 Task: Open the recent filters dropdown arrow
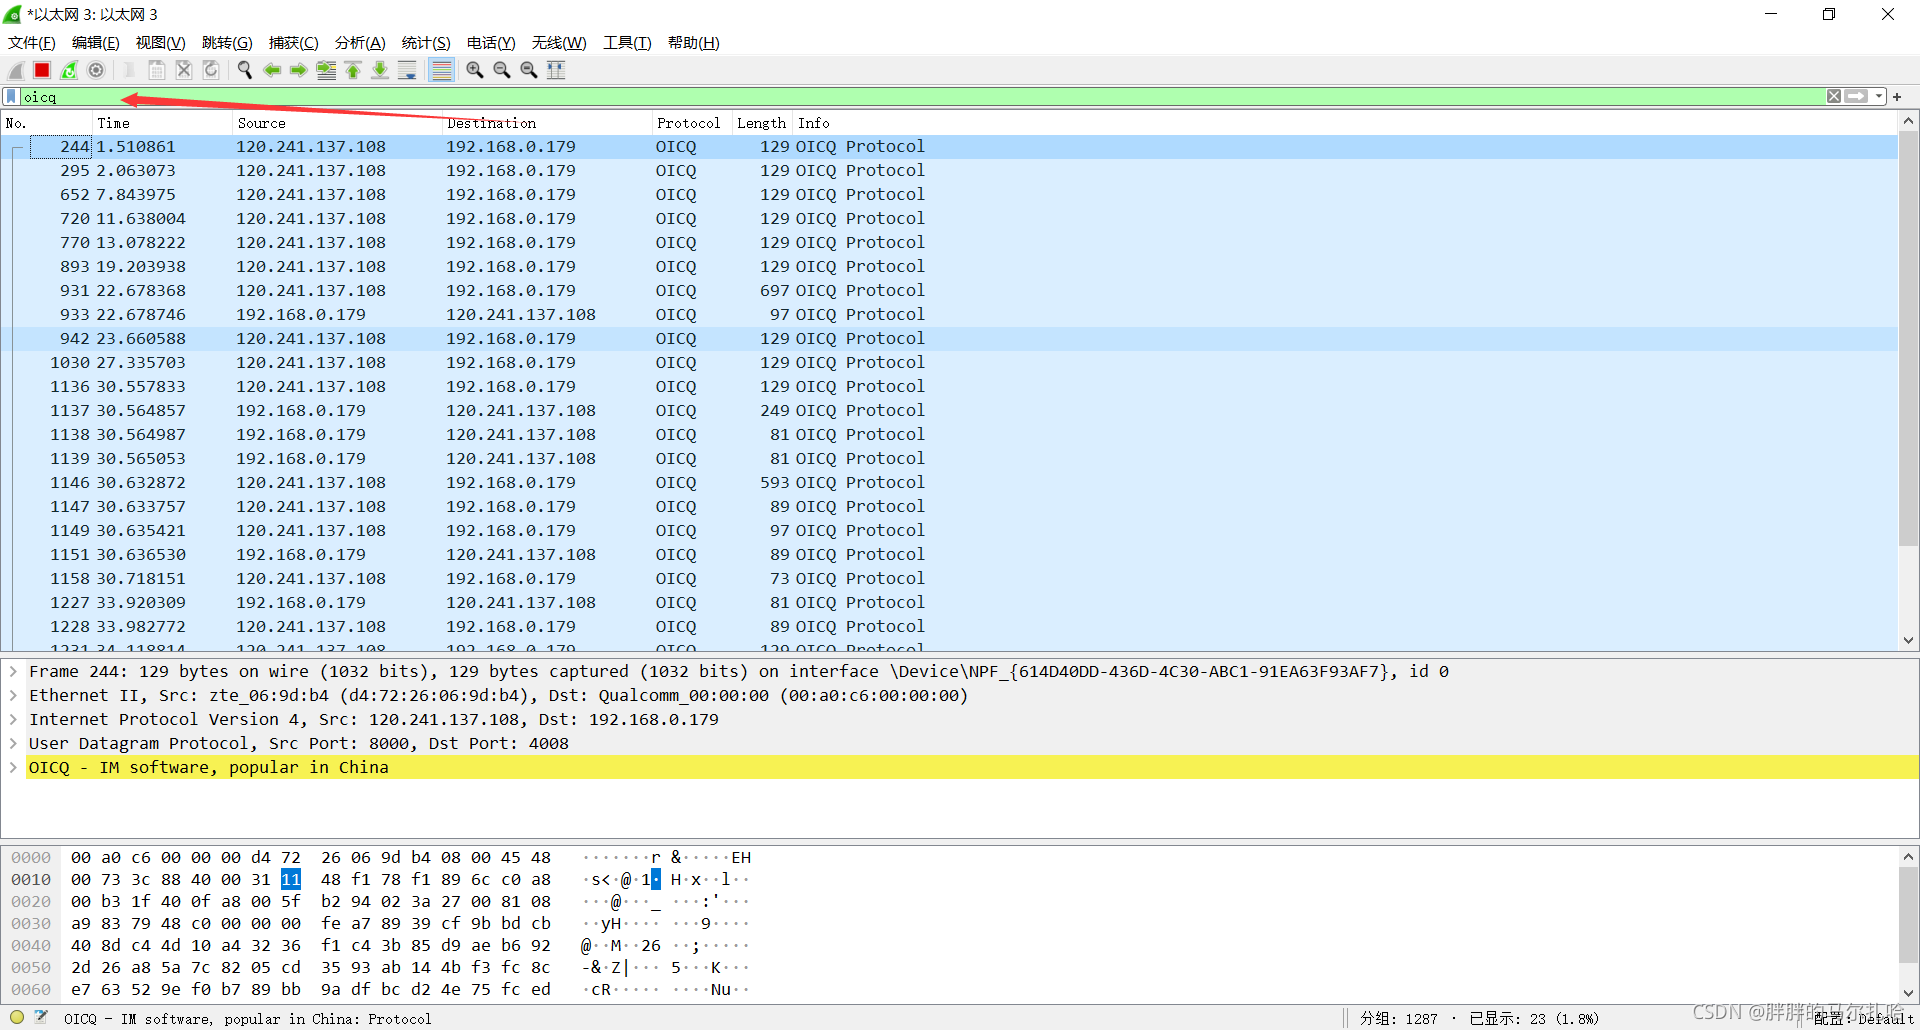point(1879,96)
